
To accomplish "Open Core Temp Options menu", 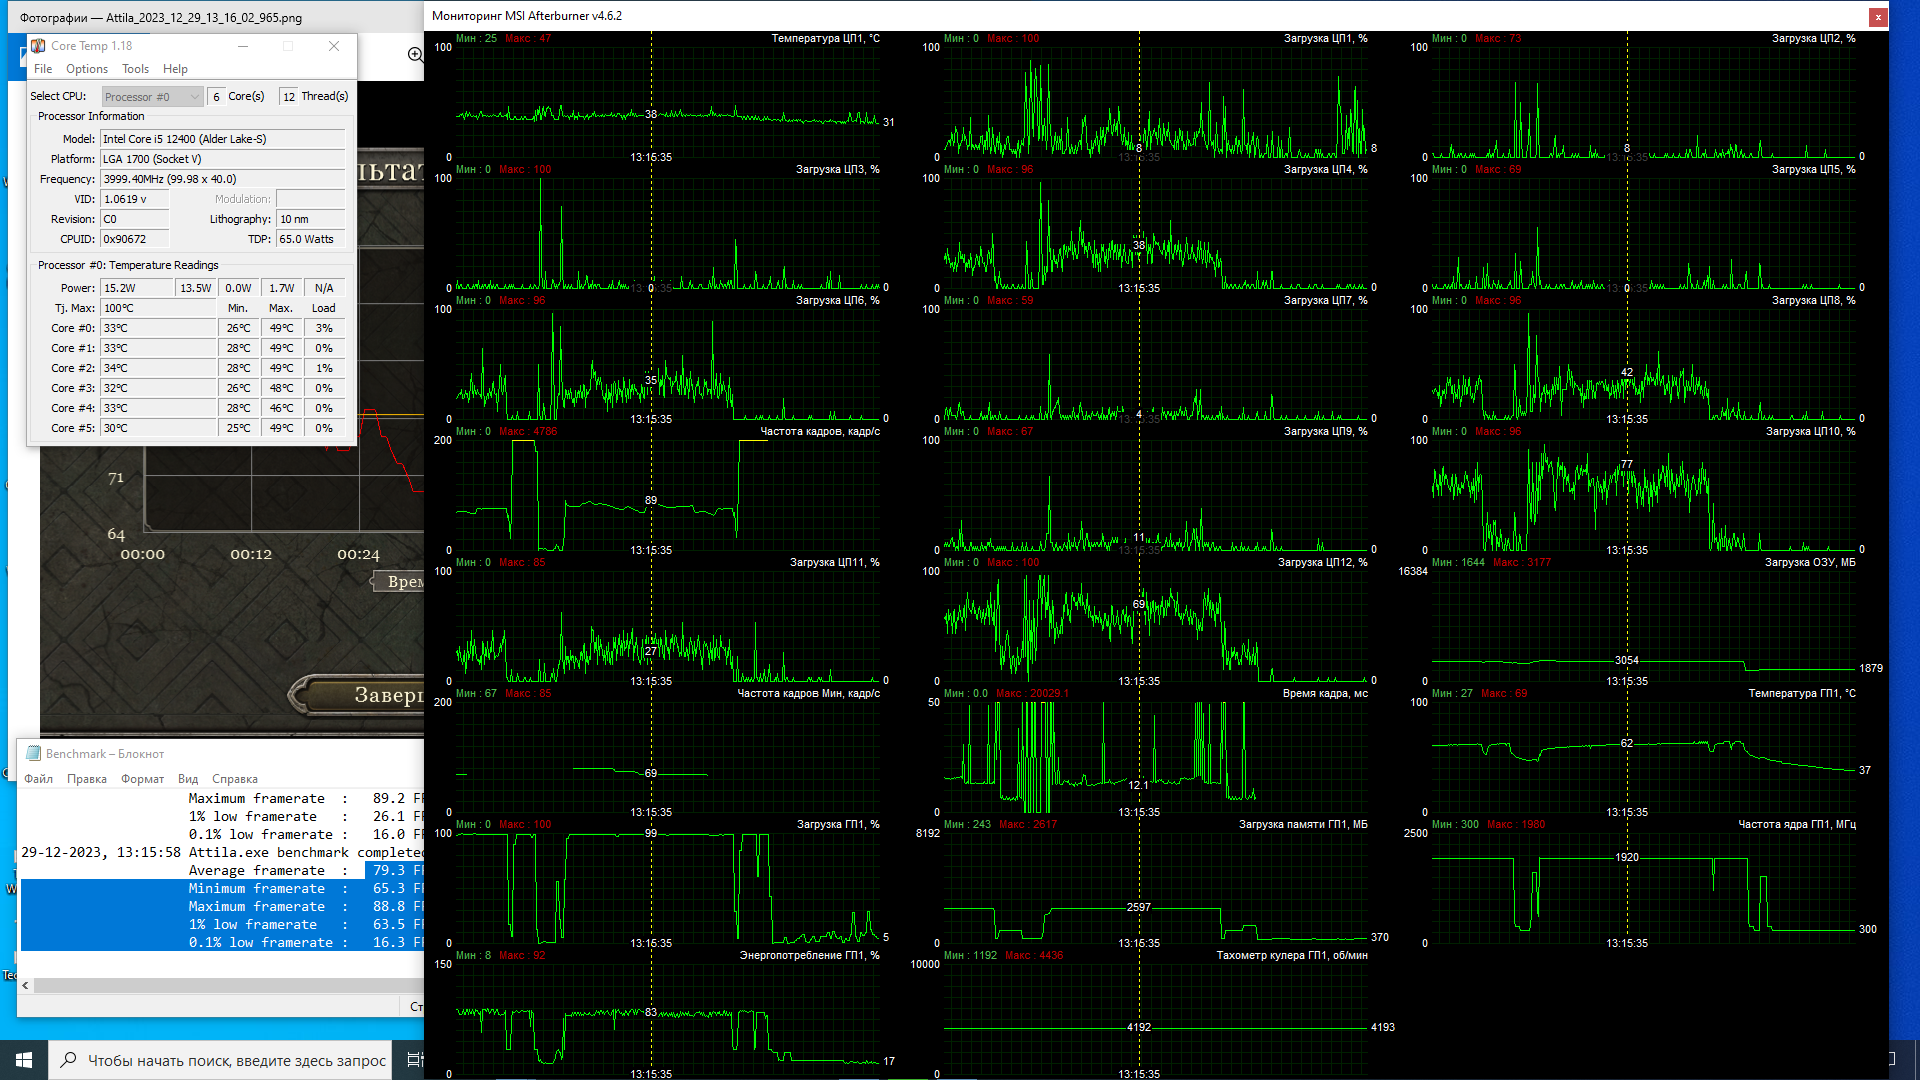I will coord(87,69).
